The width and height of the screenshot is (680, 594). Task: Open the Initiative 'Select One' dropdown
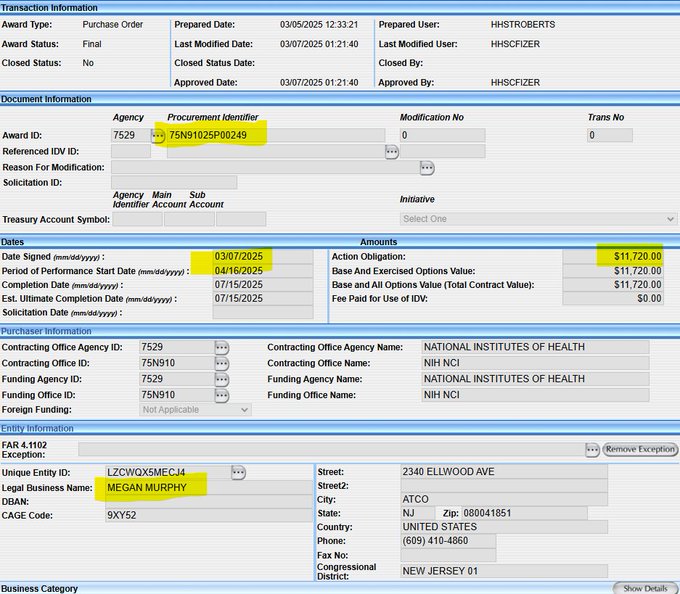pos(538,219)
